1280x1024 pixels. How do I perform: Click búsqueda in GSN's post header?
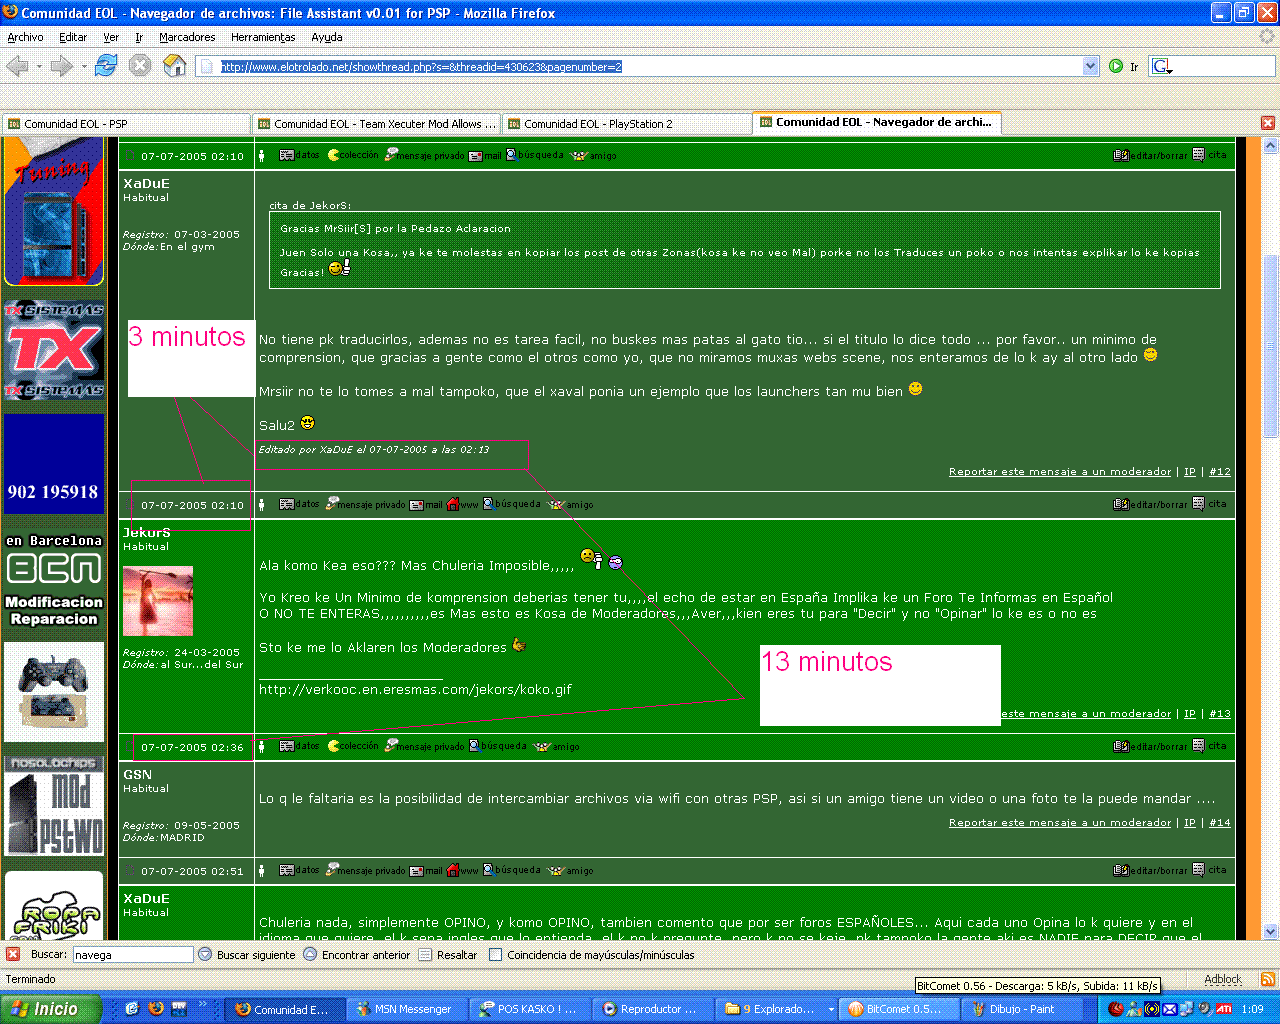point(498,746)
